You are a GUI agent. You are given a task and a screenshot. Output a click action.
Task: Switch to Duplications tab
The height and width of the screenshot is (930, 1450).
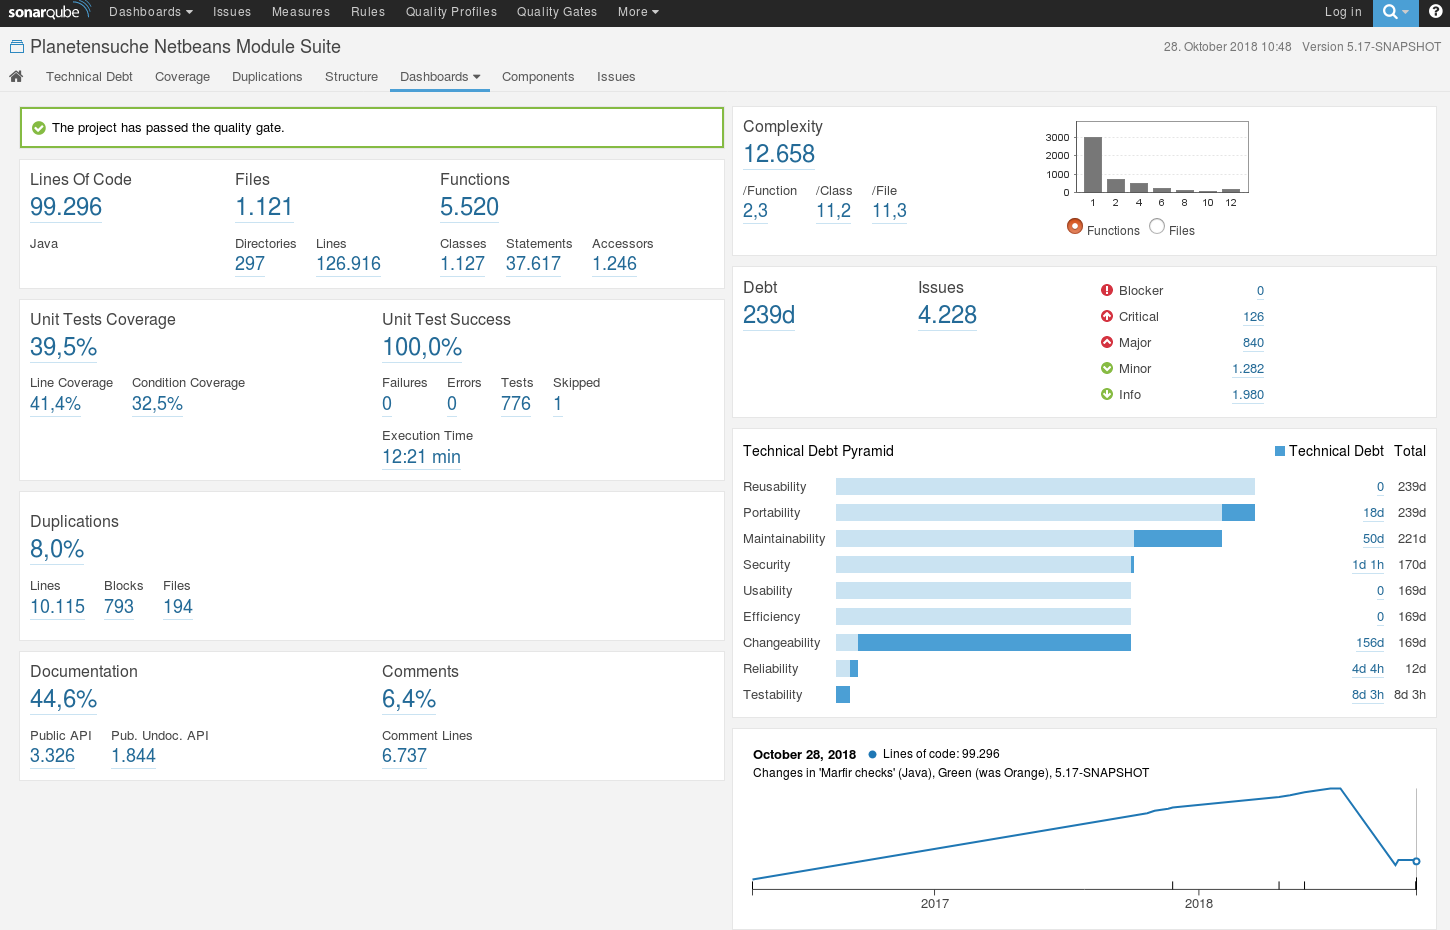[x=267, y=76]
